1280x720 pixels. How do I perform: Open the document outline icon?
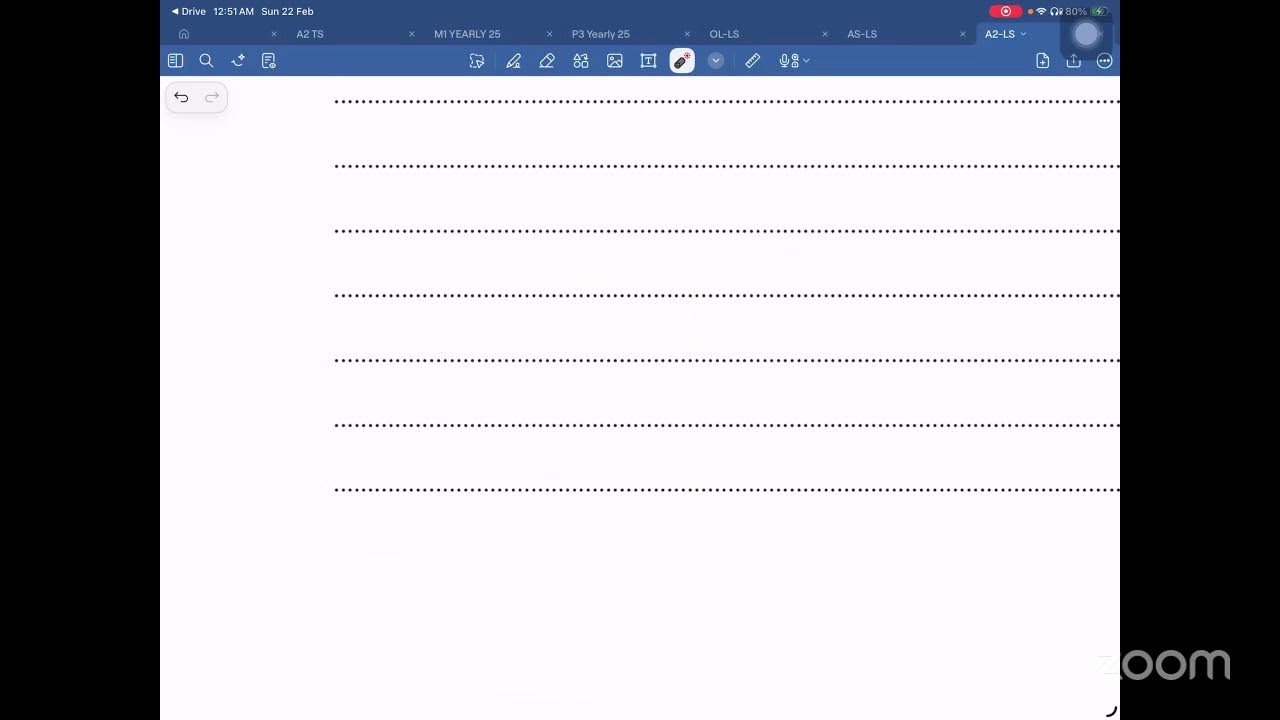pos(268,61)
